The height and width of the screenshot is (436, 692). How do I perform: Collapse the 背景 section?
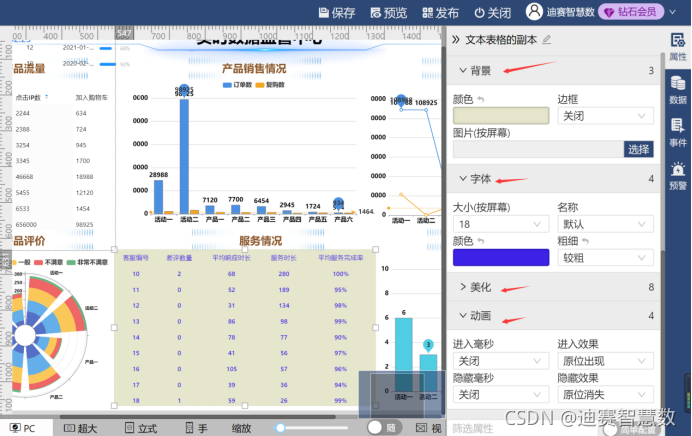pyautogui.click(x=463, y=70)
